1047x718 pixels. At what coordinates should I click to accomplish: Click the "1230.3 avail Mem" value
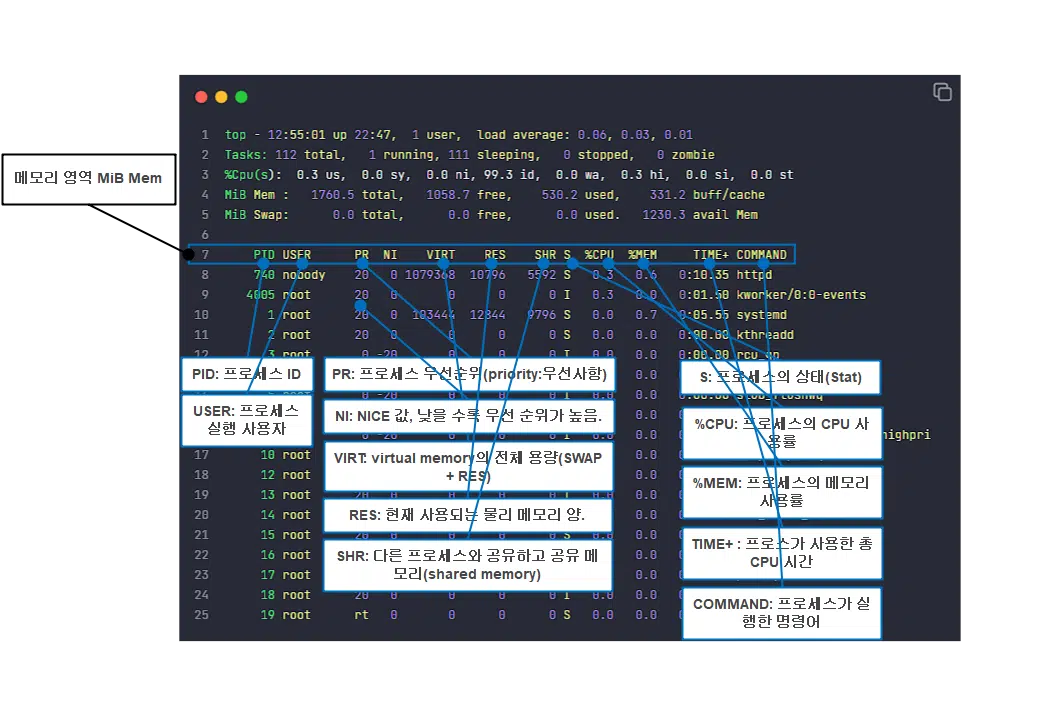[700, 215]
